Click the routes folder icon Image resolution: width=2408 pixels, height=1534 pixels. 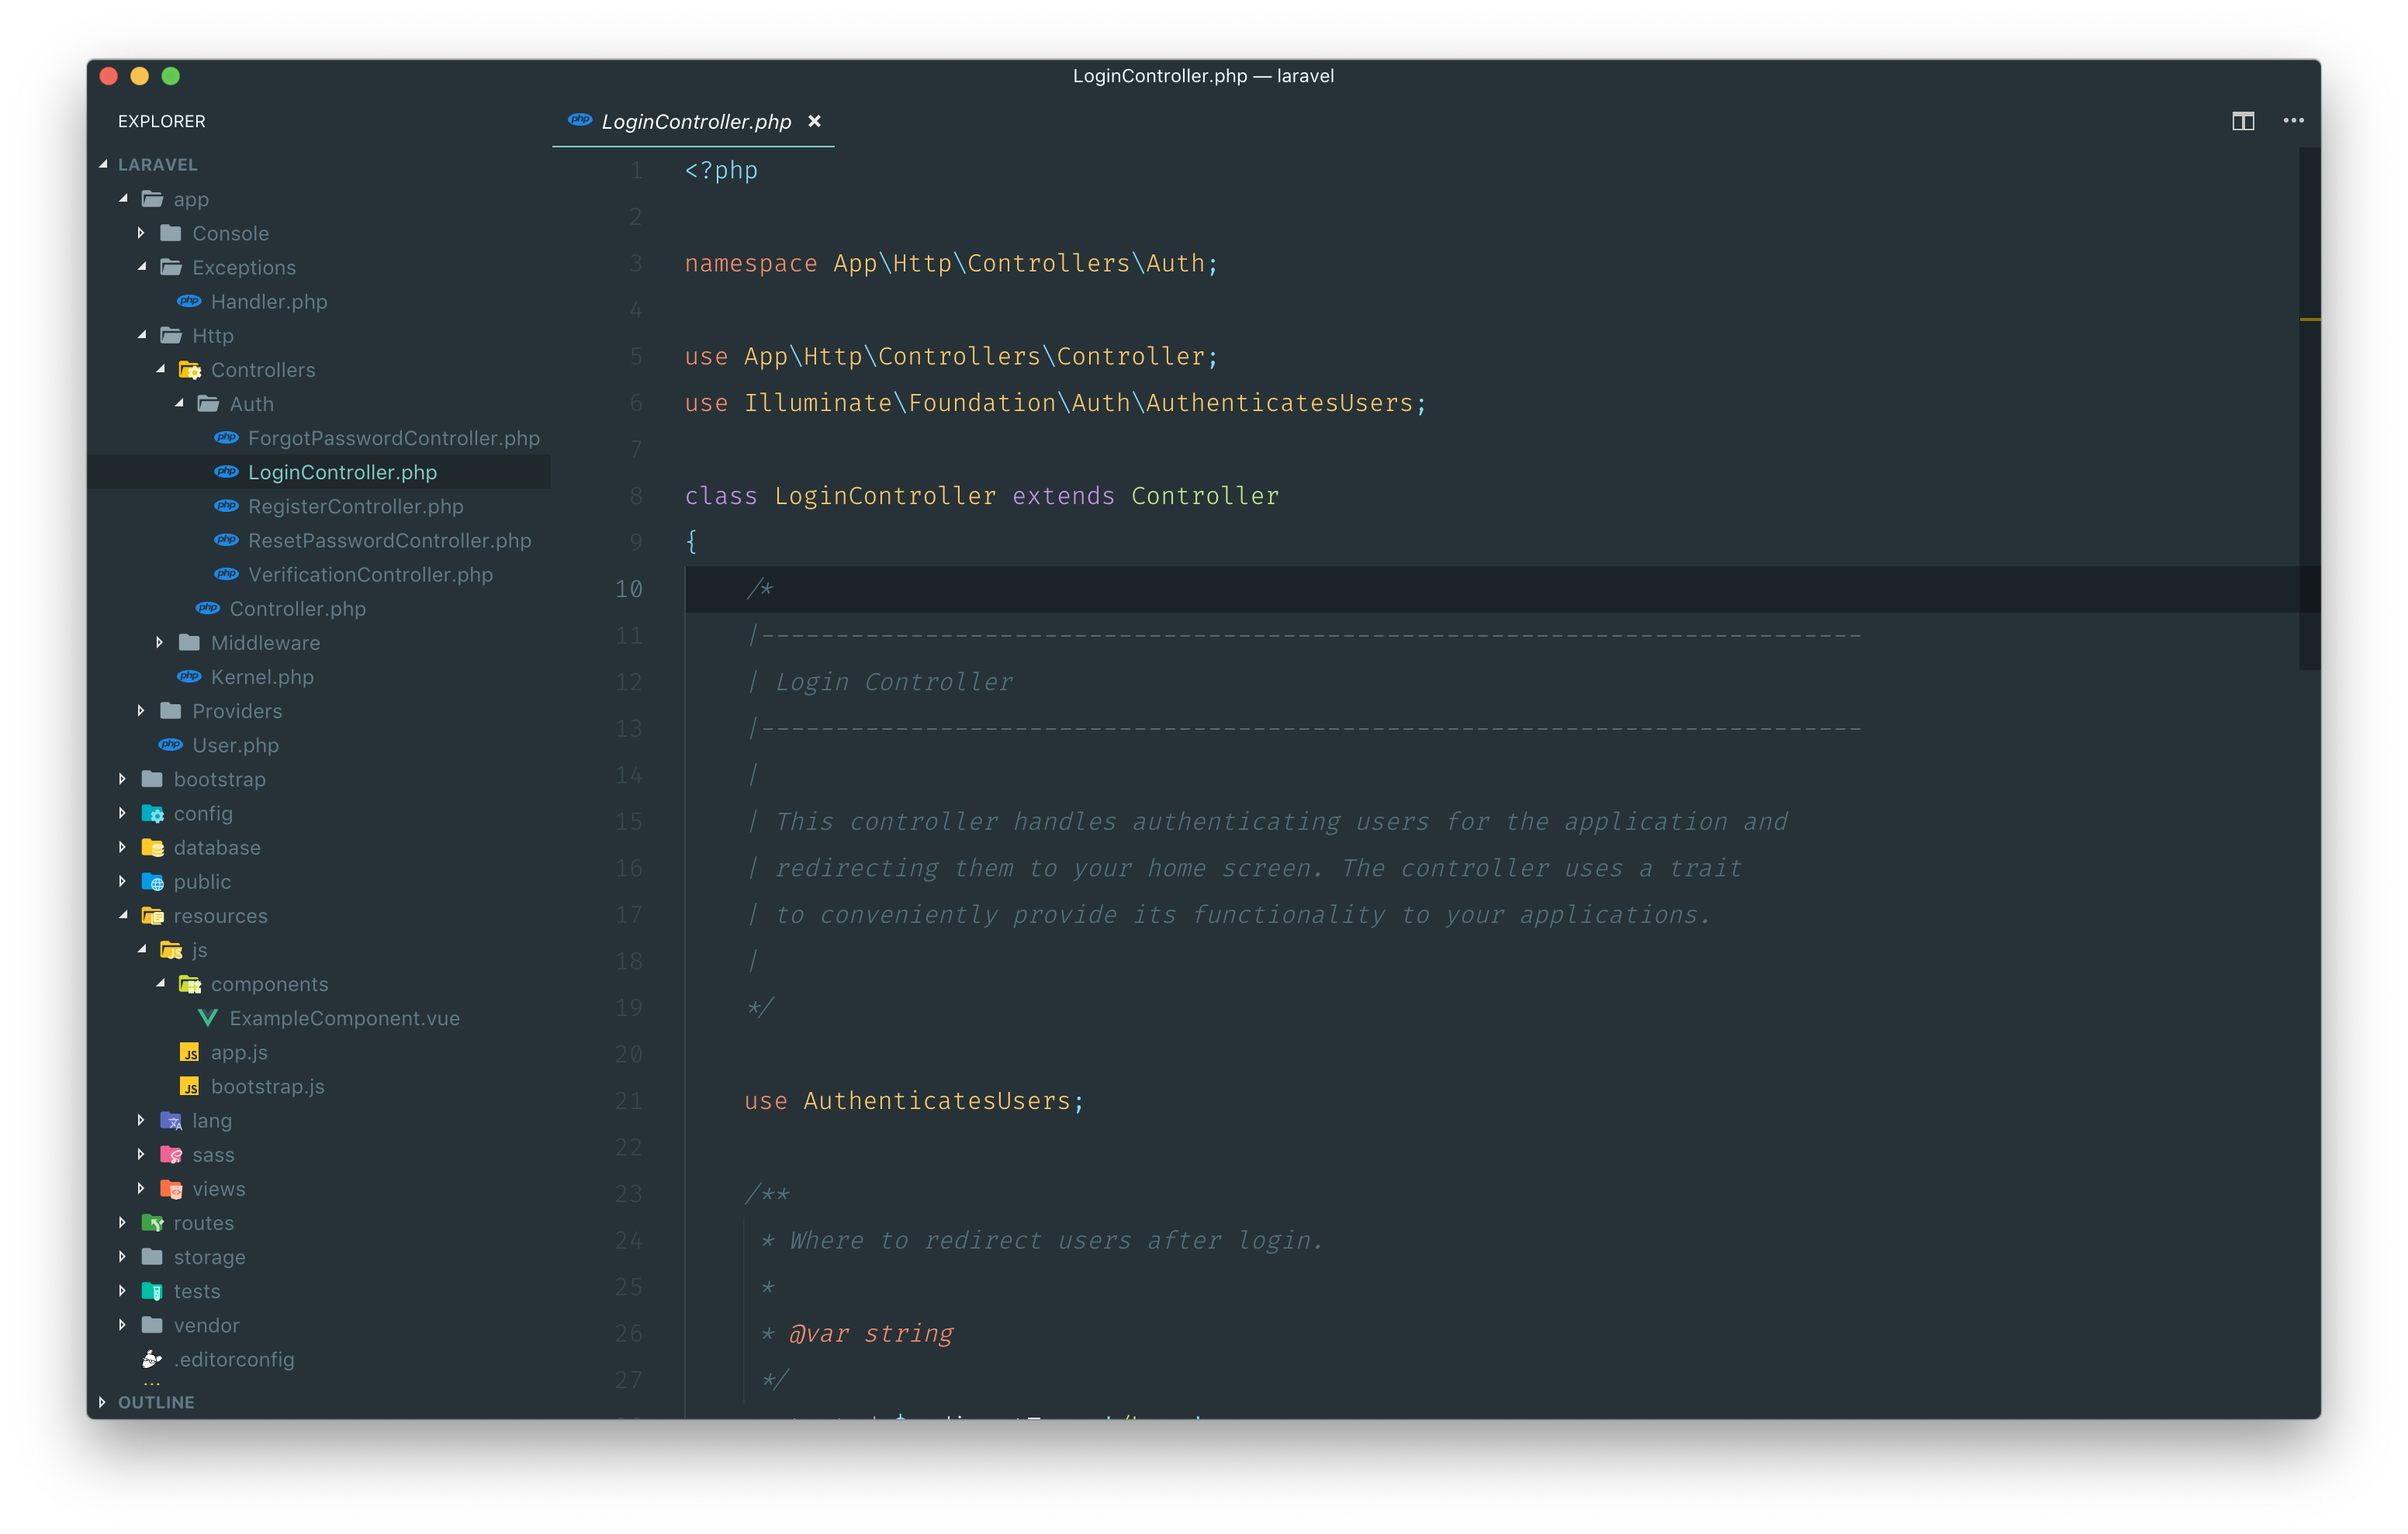coord(152,1222)
